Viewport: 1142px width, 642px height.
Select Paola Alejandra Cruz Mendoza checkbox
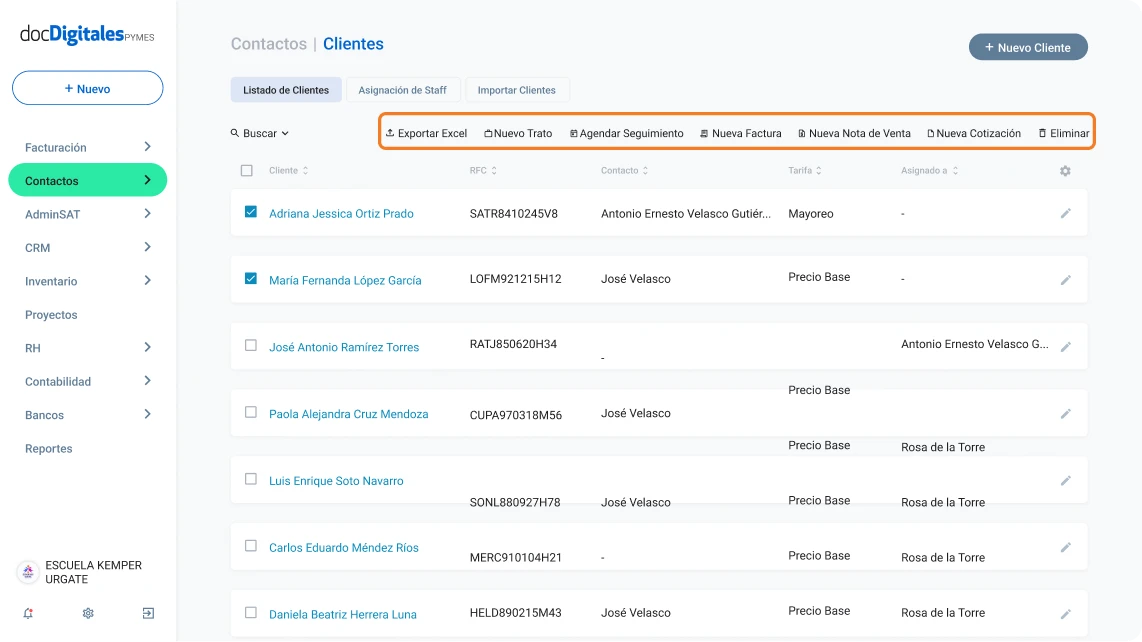tap(251, 412)
